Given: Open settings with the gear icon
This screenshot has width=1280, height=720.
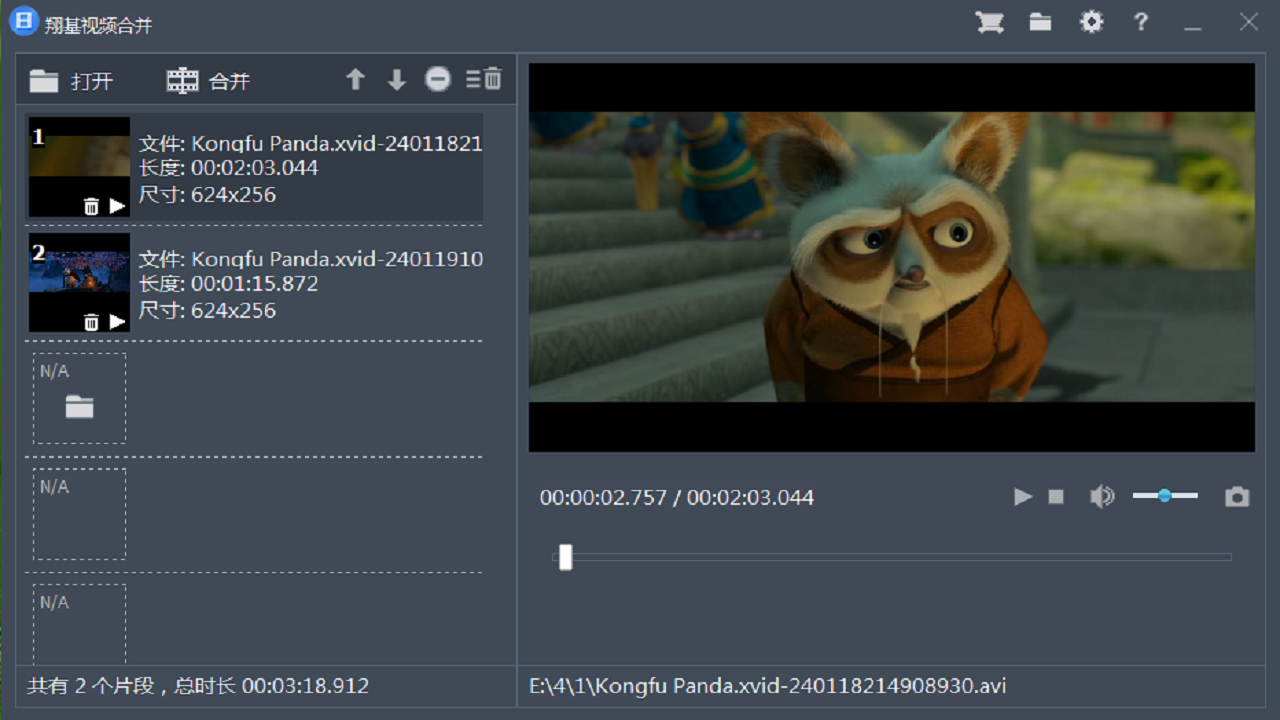Looking at the screenshot, I should 1091,22.
